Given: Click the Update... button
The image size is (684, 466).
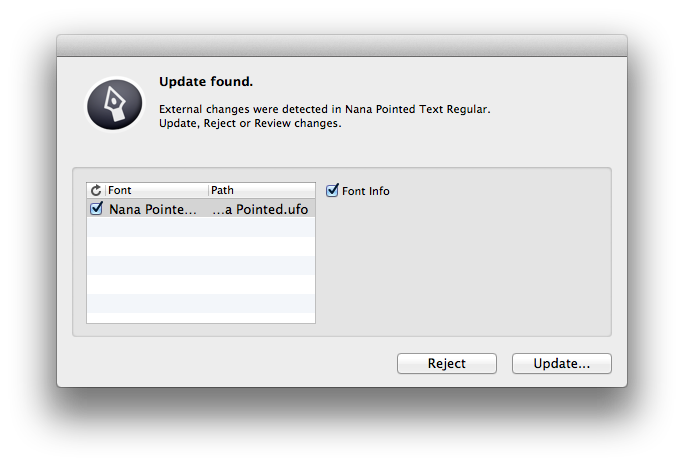Looking at the screenshot, I should 562,363.
